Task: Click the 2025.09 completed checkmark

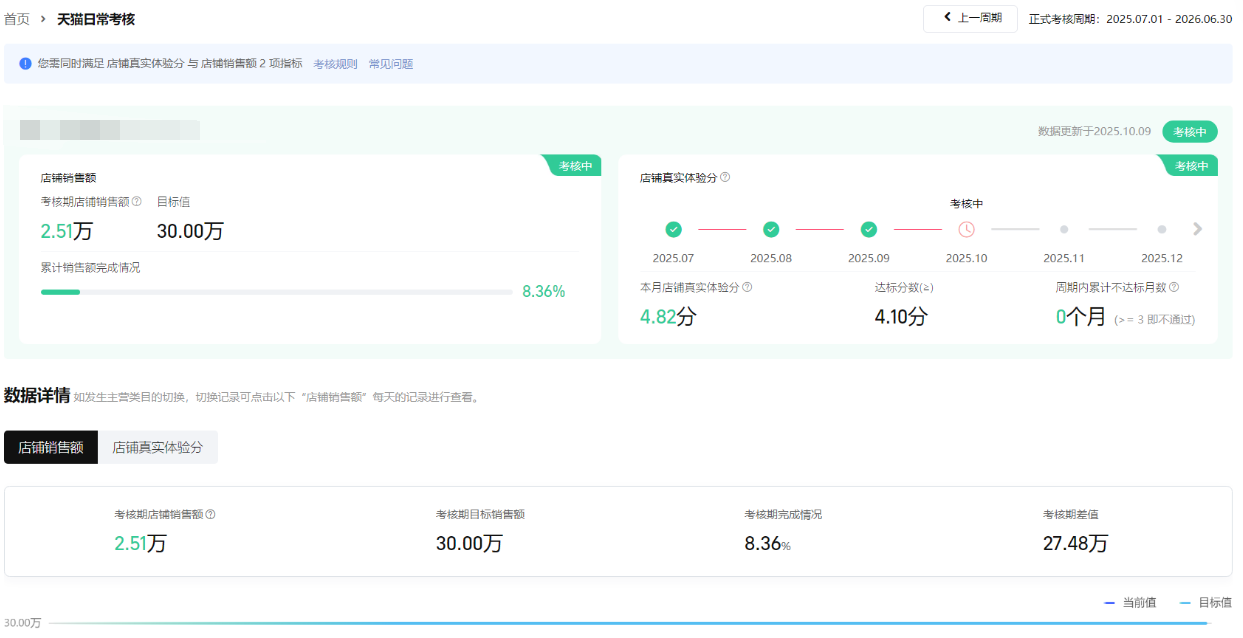Action: [x=869, y=229]
